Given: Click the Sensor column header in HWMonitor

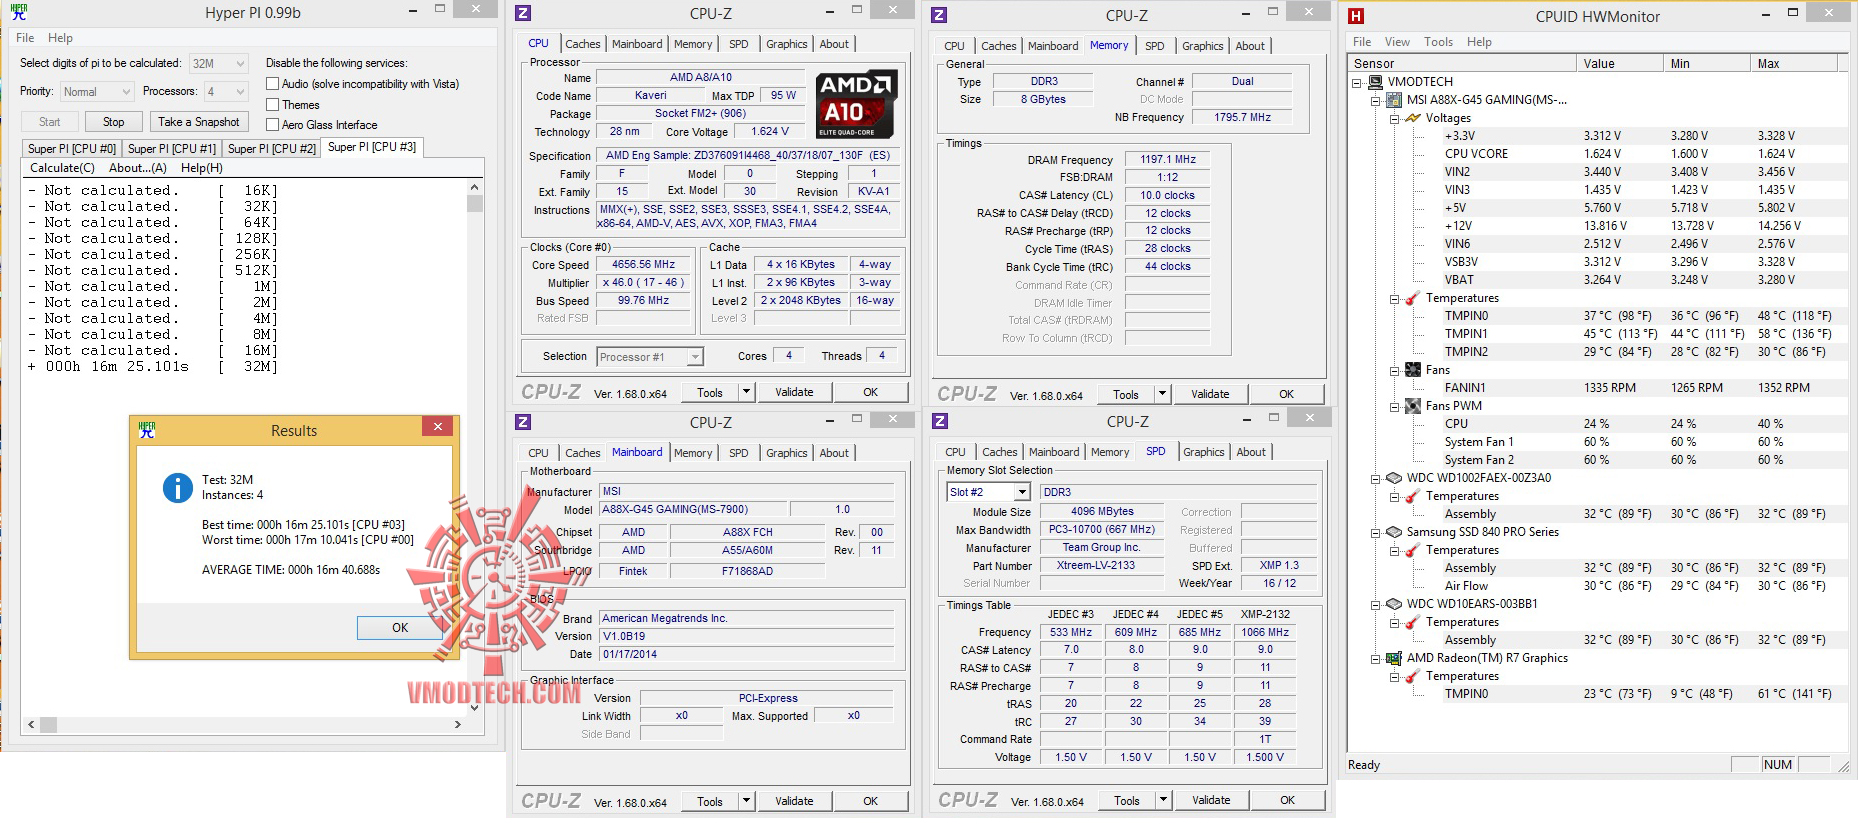Looking at the screenshot, I should (1462, 63).
